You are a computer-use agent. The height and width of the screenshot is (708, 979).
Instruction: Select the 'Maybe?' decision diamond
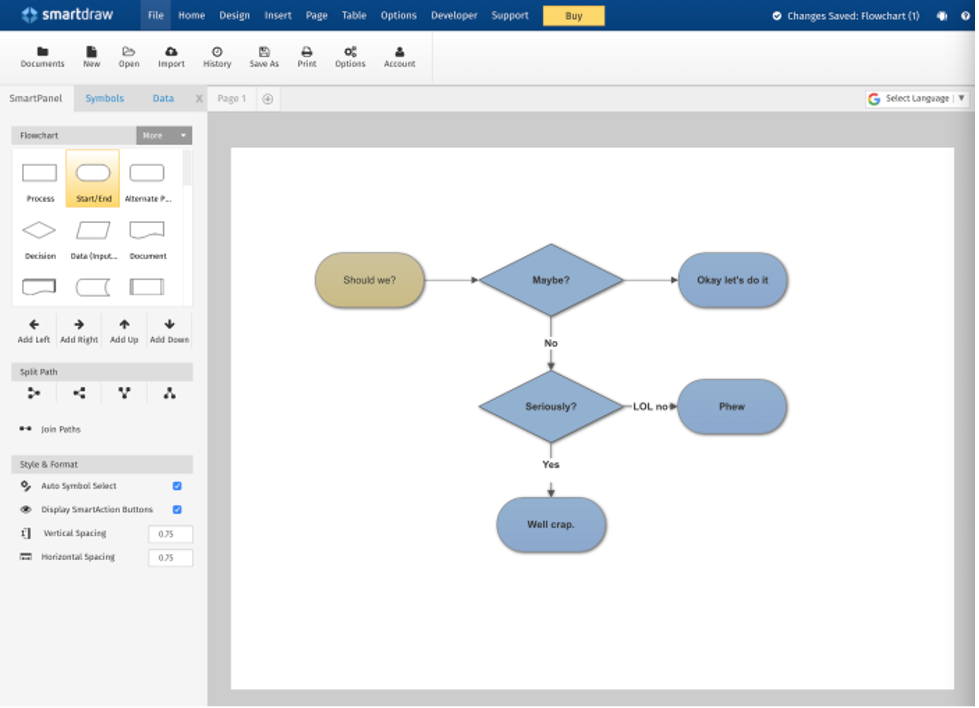pyautogui.click(x=551, y=281)
